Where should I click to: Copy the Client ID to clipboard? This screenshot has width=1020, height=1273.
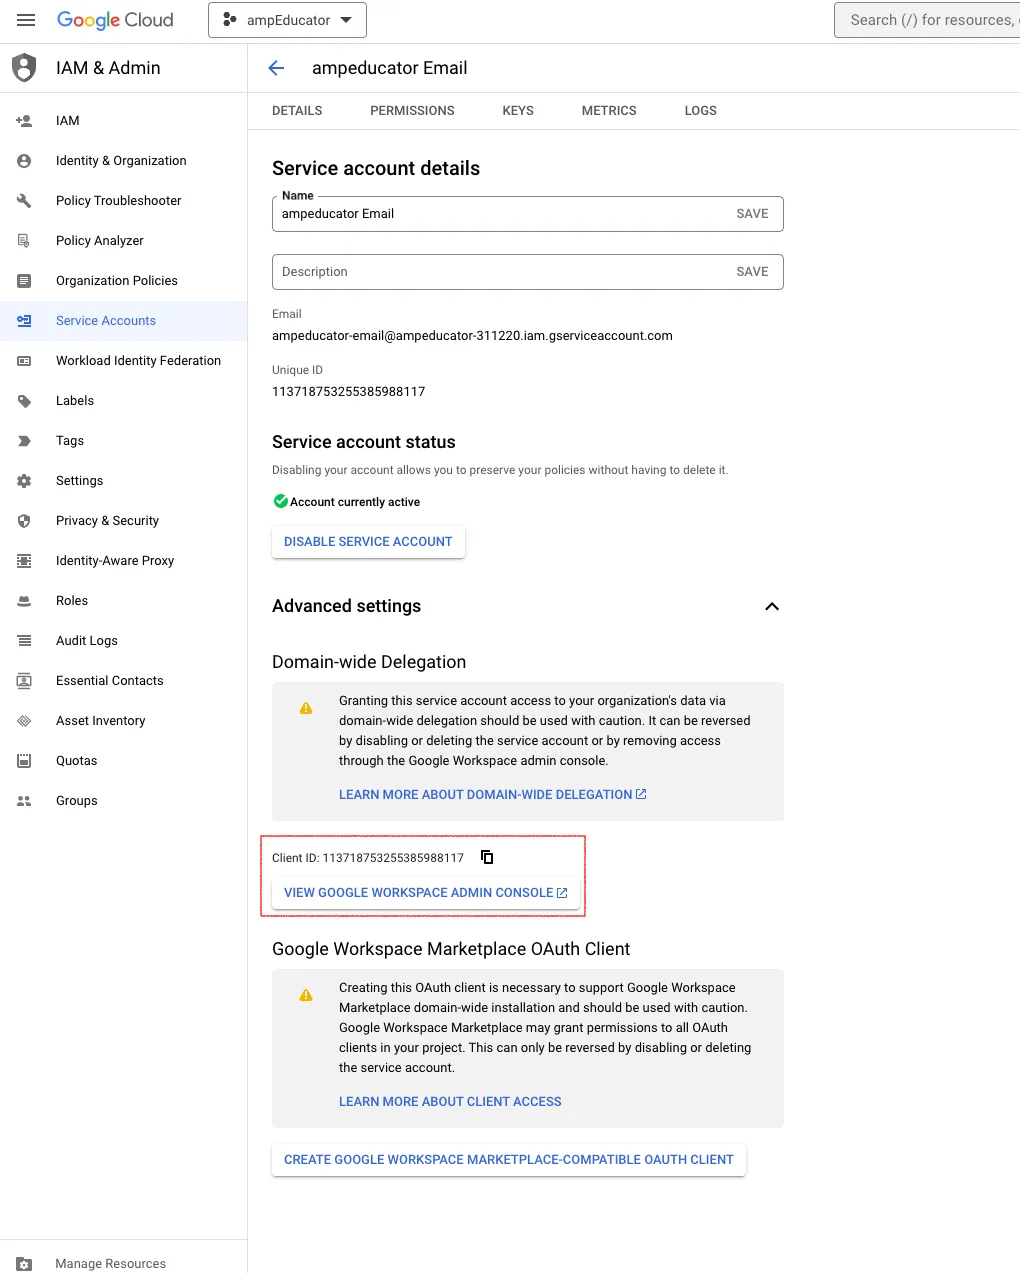(x=487, y=857)
